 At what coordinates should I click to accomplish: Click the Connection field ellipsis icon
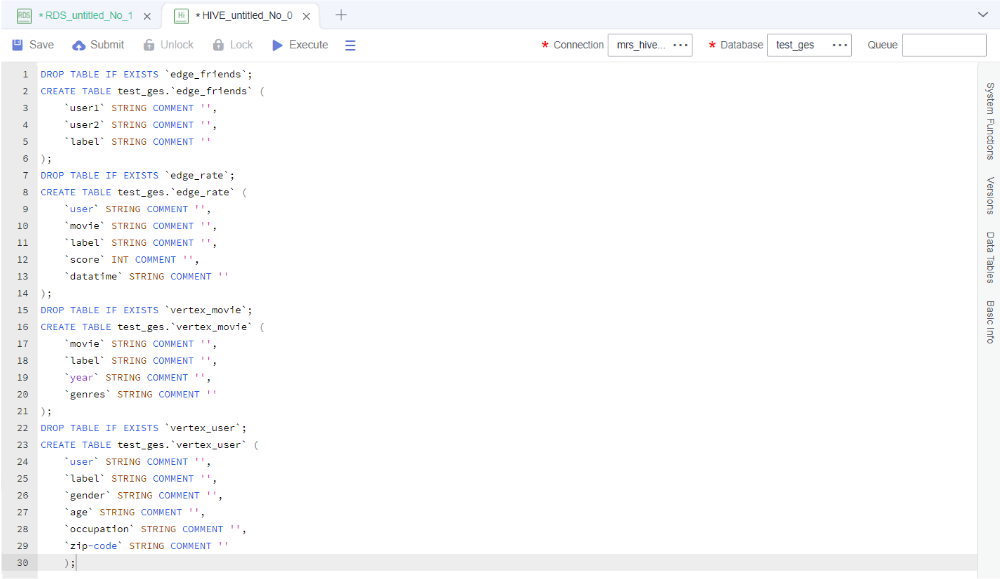click(x=680, y=45)
